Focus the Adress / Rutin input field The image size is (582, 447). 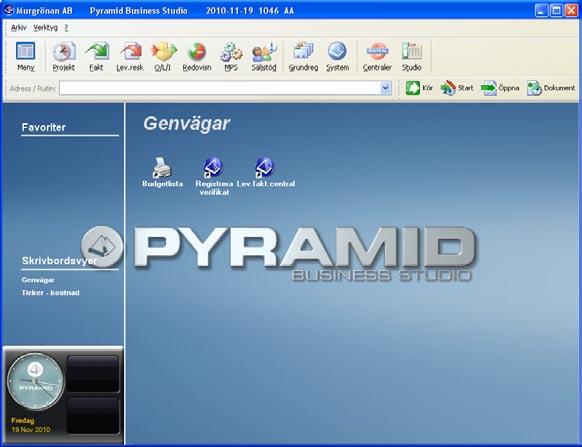click(x=220, y=88)
